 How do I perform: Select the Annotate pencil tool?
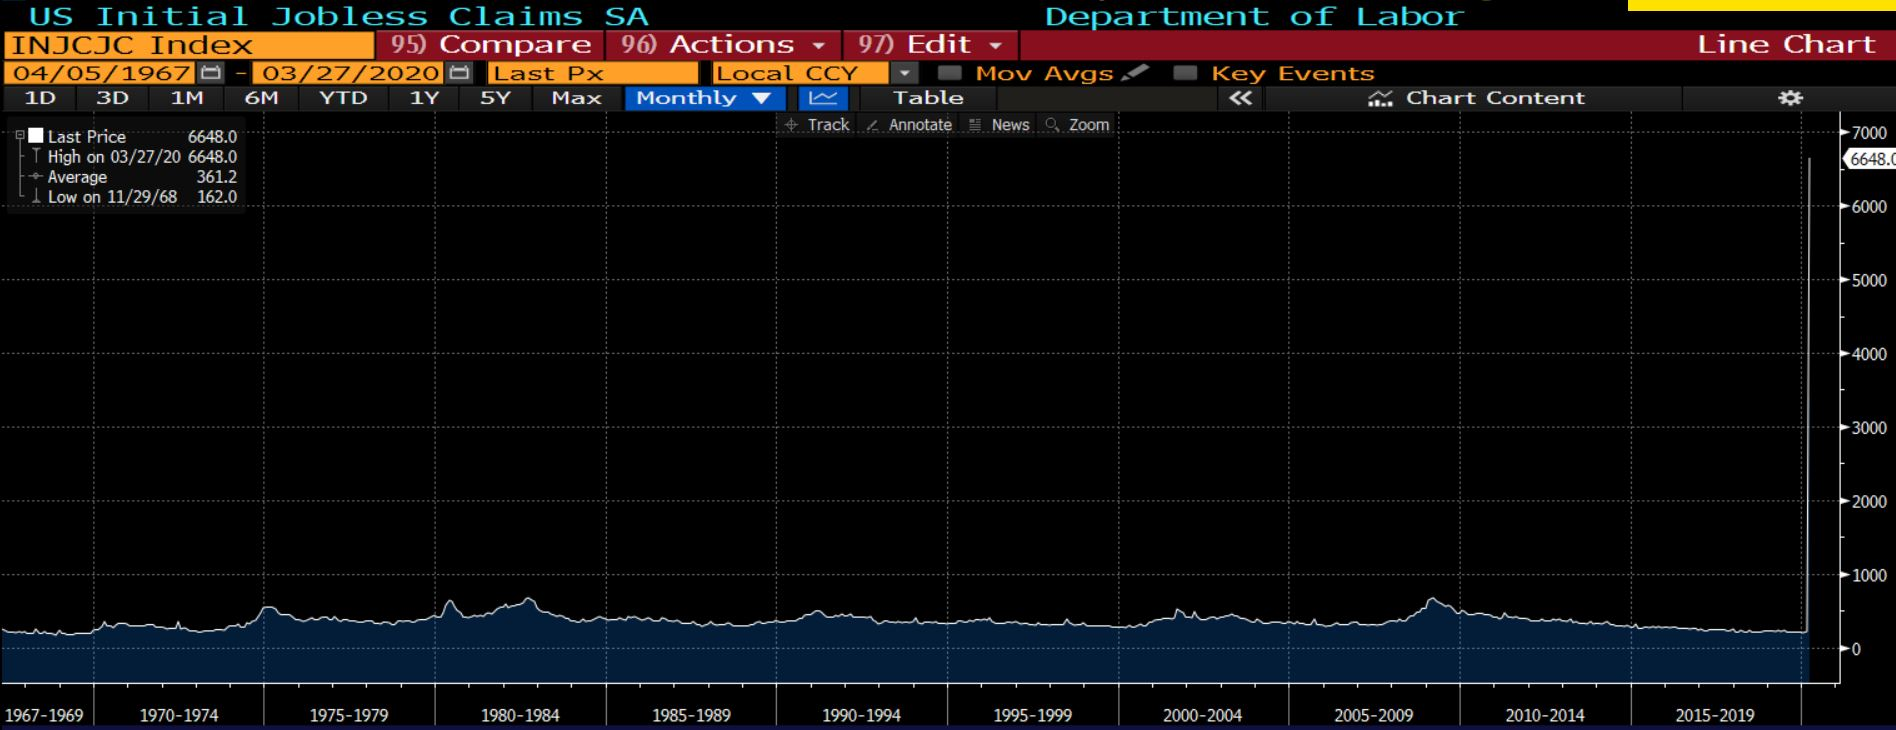(909, 125)
